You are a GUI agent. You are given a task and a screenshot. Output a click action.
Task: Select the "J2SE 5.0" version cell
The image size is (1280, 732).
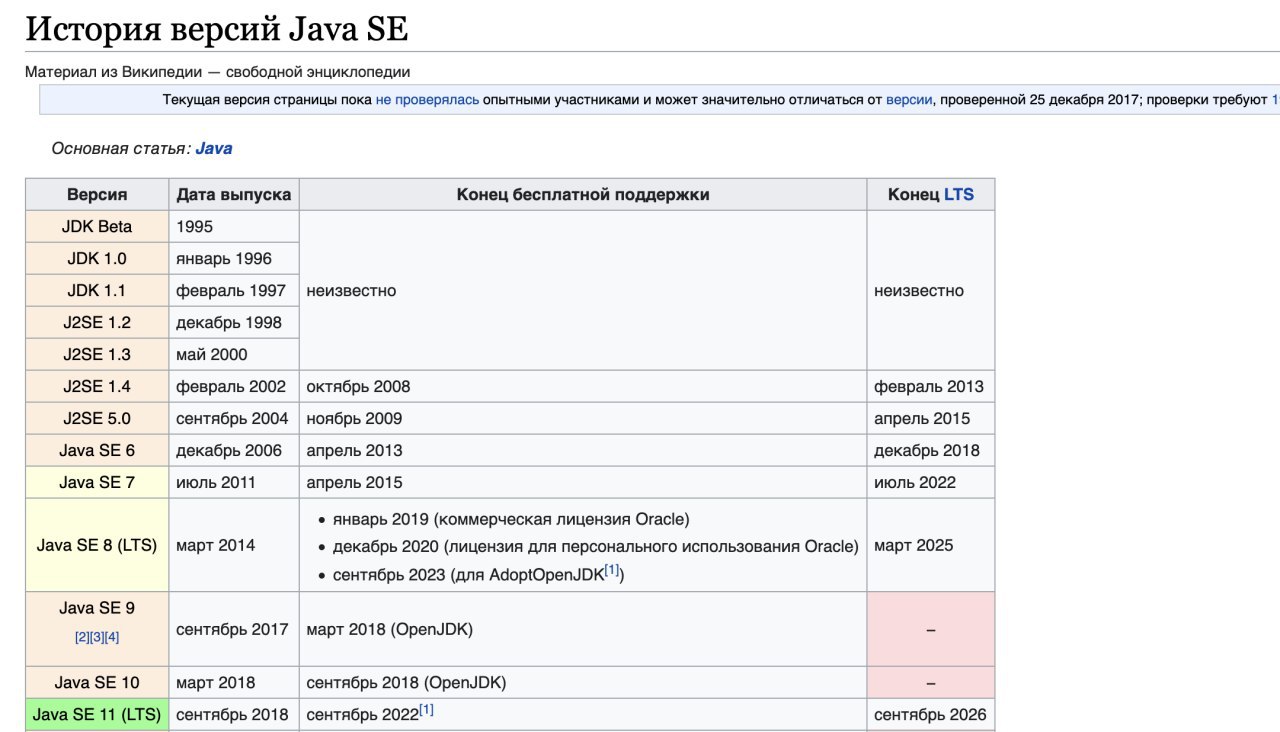click(97, 418)
